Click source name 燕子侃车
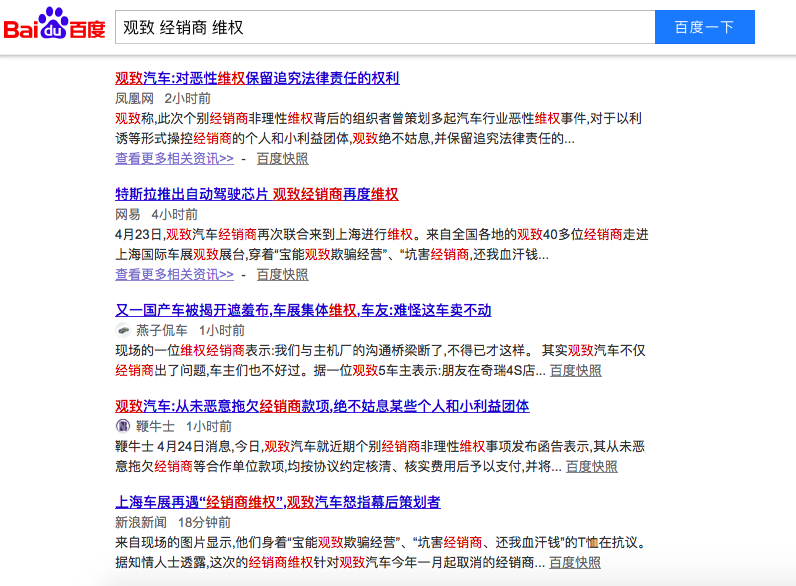 [161, 331]
